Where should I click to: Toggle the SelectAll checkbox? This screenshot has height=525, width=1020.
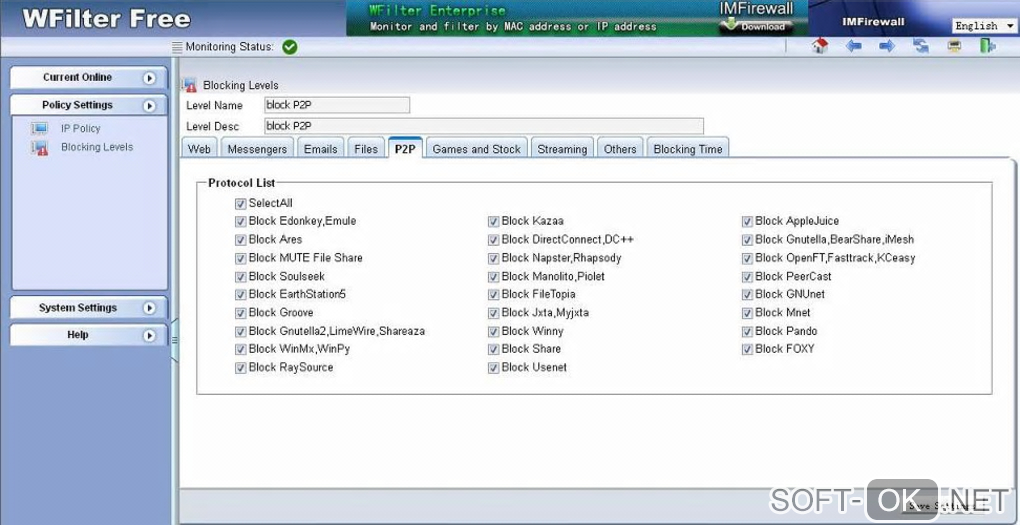[241, 204]
